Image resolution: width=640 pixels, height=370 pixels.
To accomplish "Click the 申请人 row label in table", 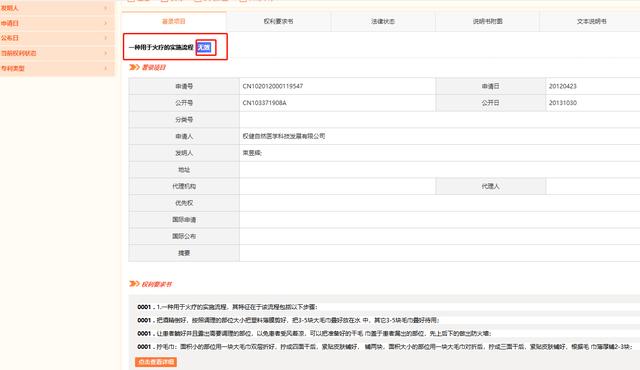I will [x=184, y=136].
